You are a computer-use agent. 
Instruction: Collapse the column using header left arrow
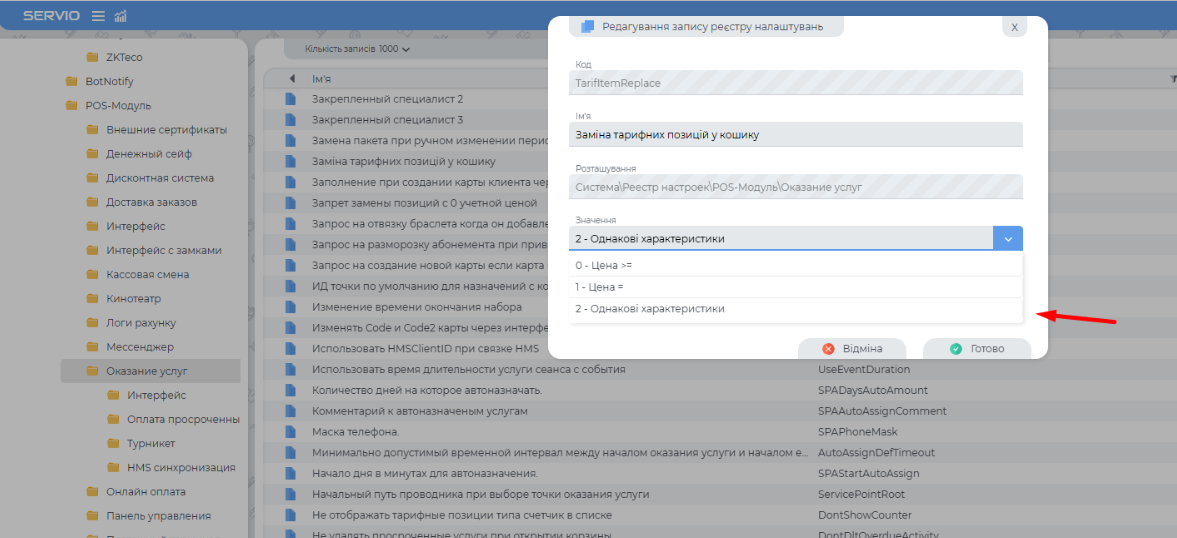pyautogui.click(x=291, y=79)
